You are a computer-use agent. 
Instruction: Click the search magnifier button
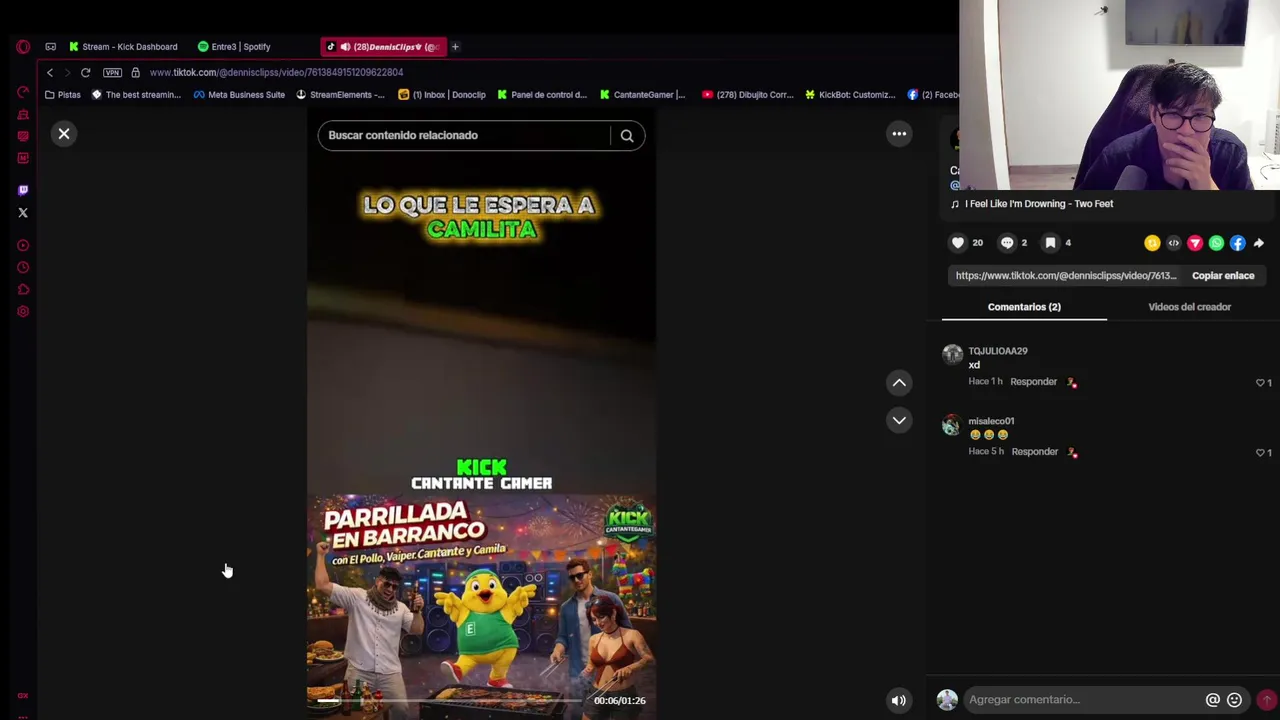(627, 136)
